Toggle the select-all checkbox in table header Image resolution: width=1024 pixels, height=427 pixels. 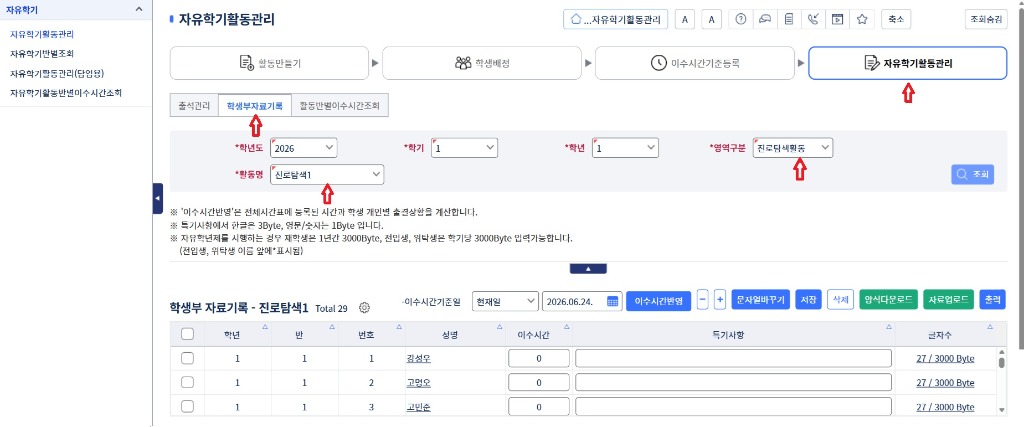click(x=187, y=334)
